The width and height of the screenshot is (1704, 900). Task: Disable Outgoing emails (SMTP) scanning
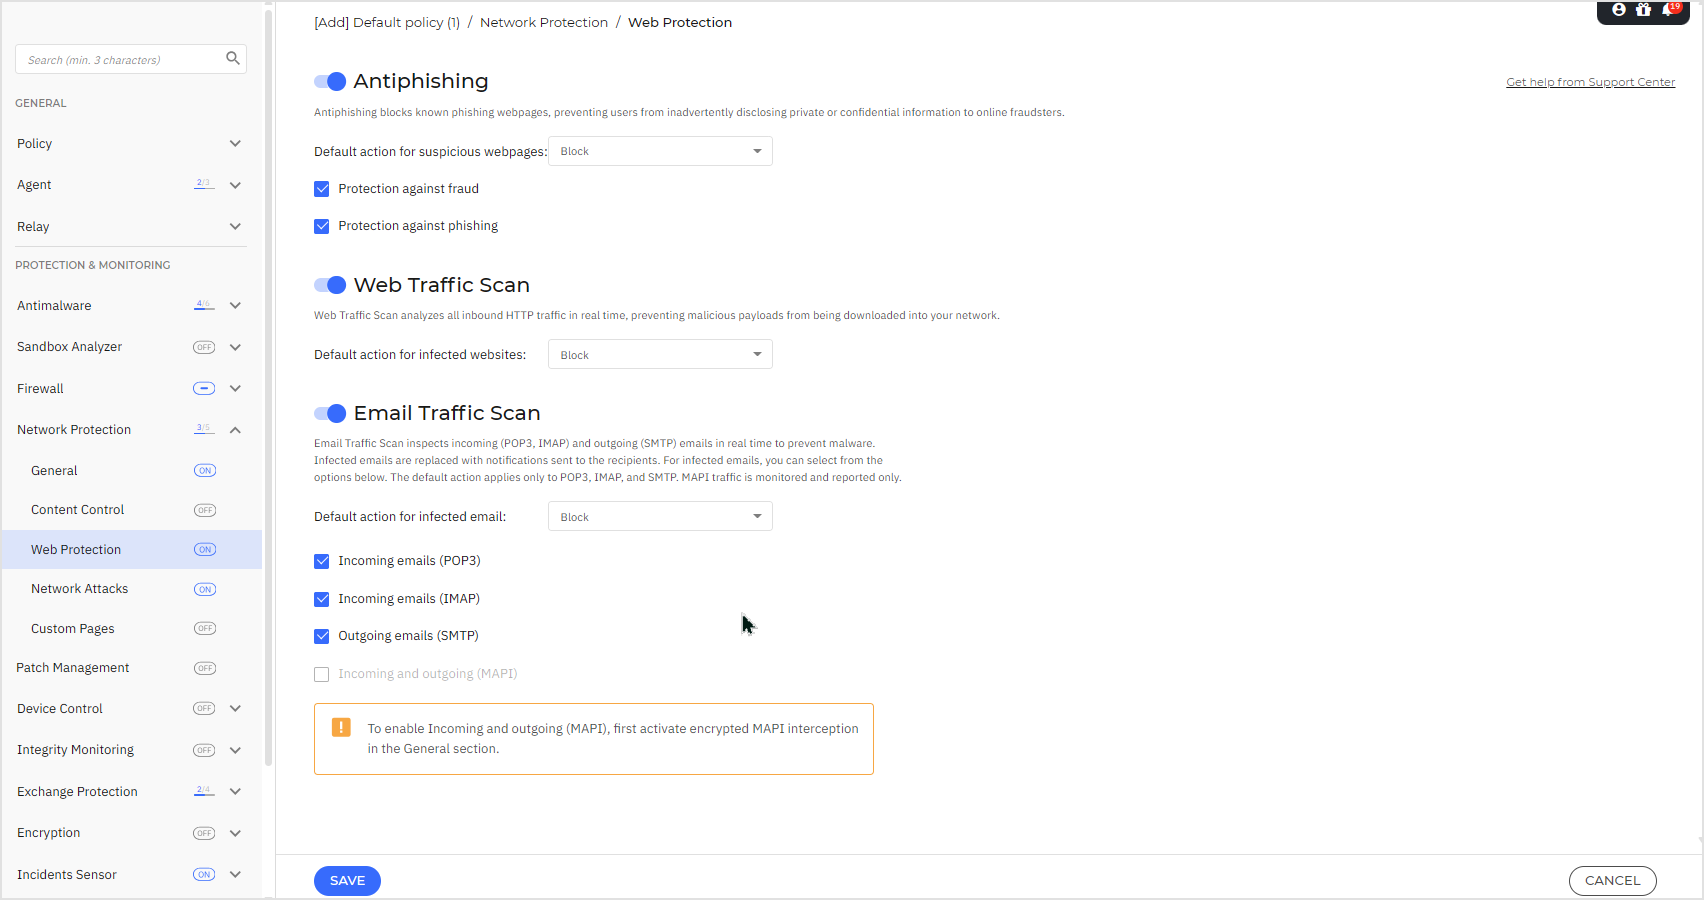pyautogui.click(x=321, y=636)
